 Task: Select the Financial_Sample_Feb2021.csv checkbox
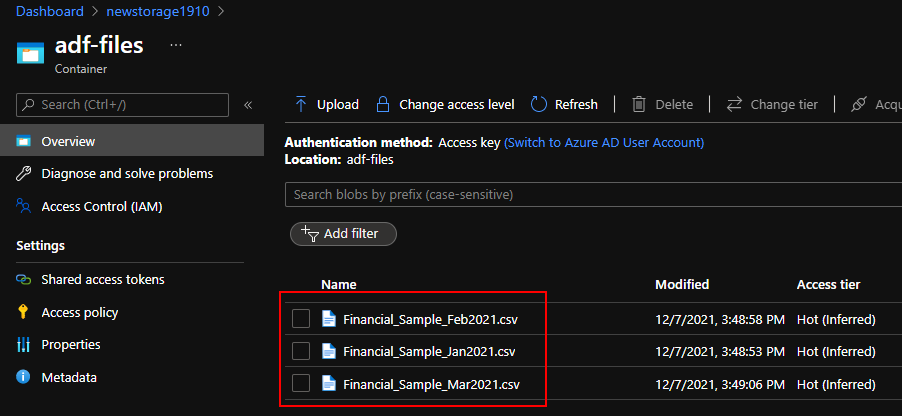301,320
